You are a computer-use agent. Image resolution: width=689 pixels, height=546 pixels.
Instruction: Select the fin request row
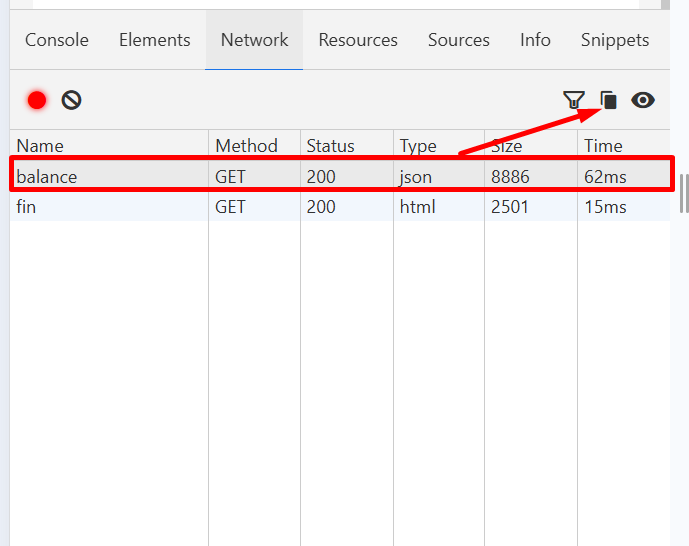26,207
